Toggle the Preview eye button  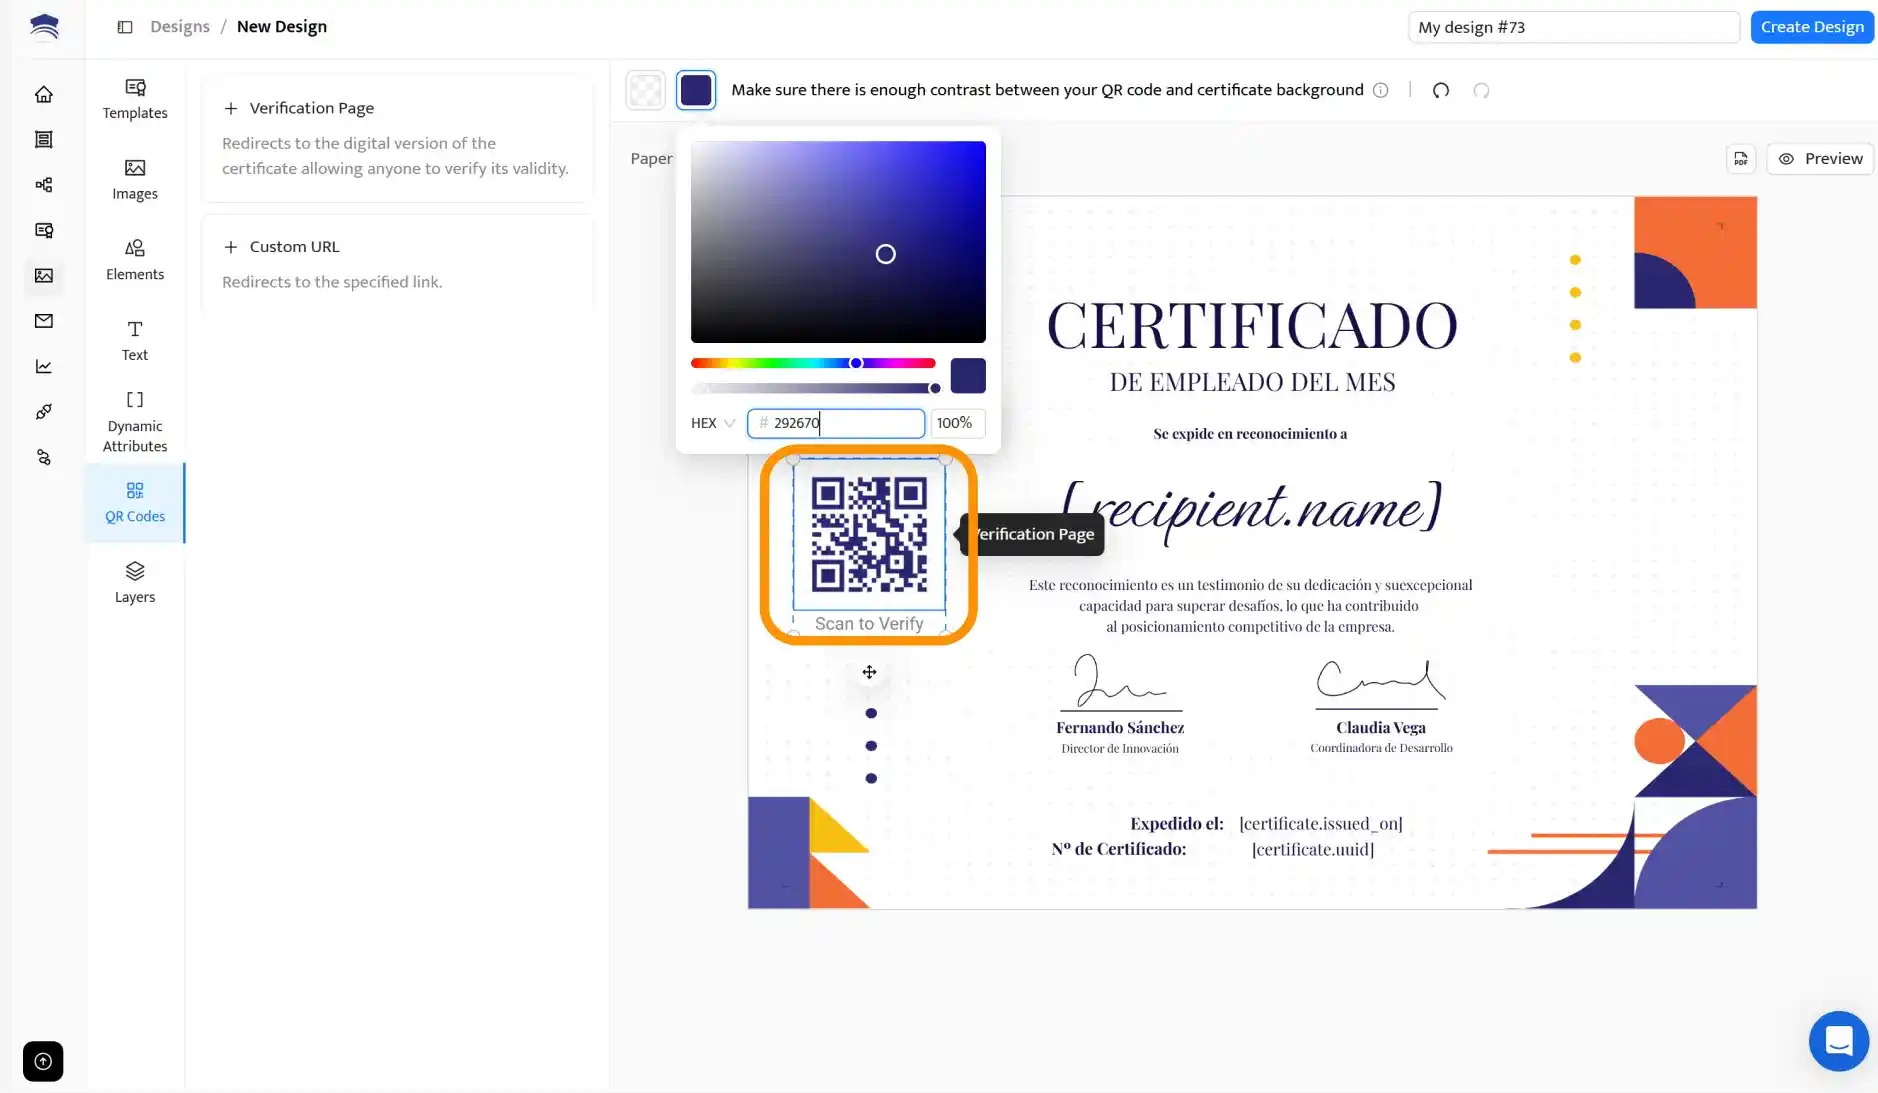[1819, 158]
